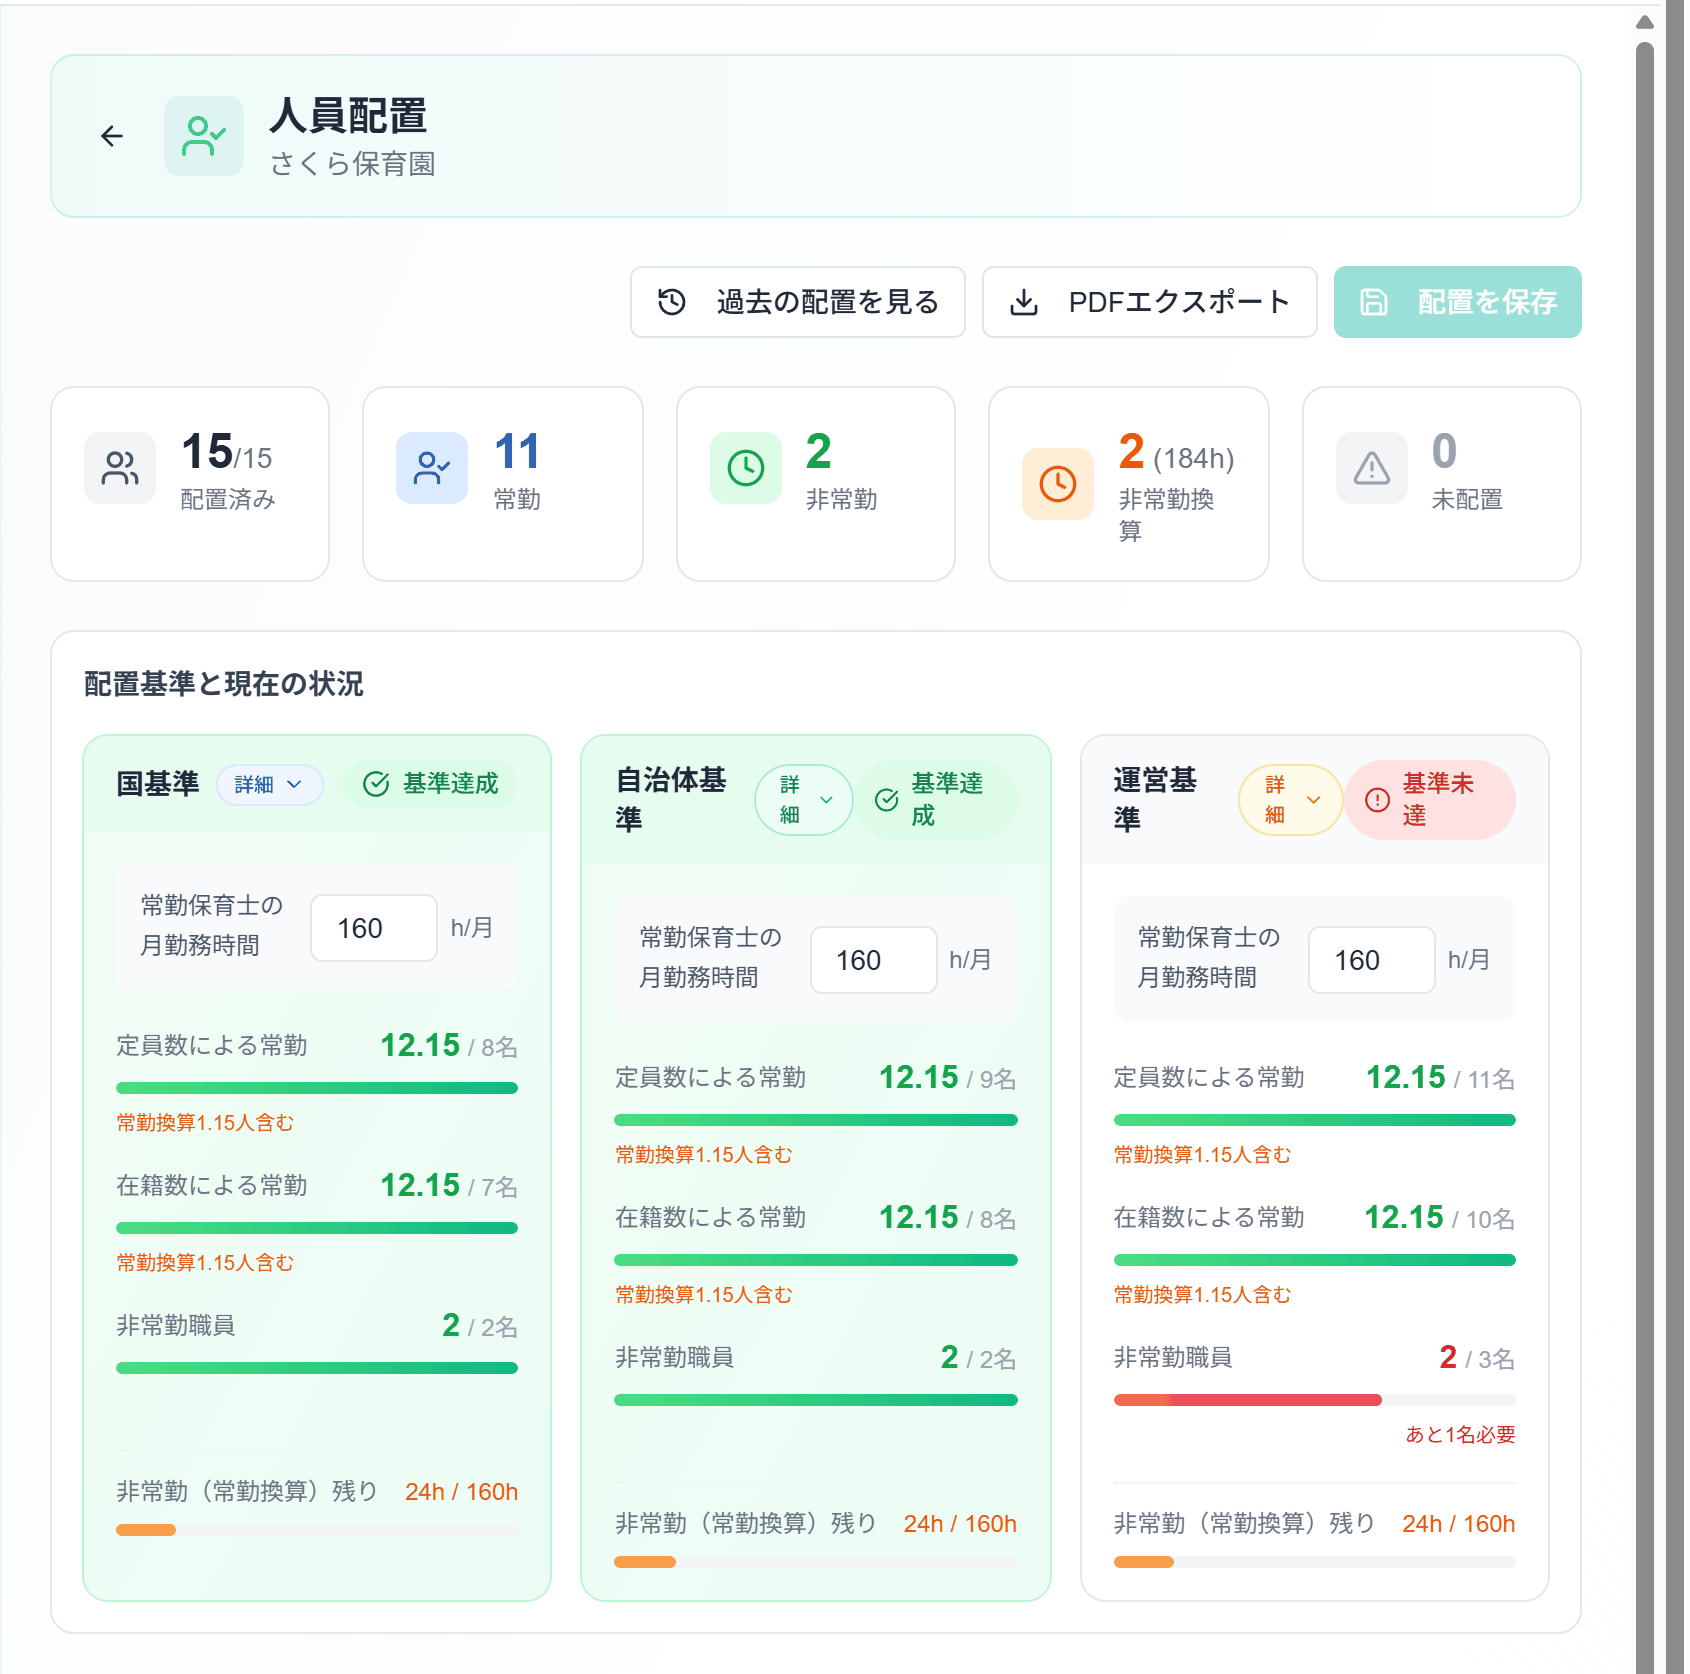Screen dimensions: 1690x1674
Task: Expand 詳細 dropdown for 運営基準
Action: 1290,800
